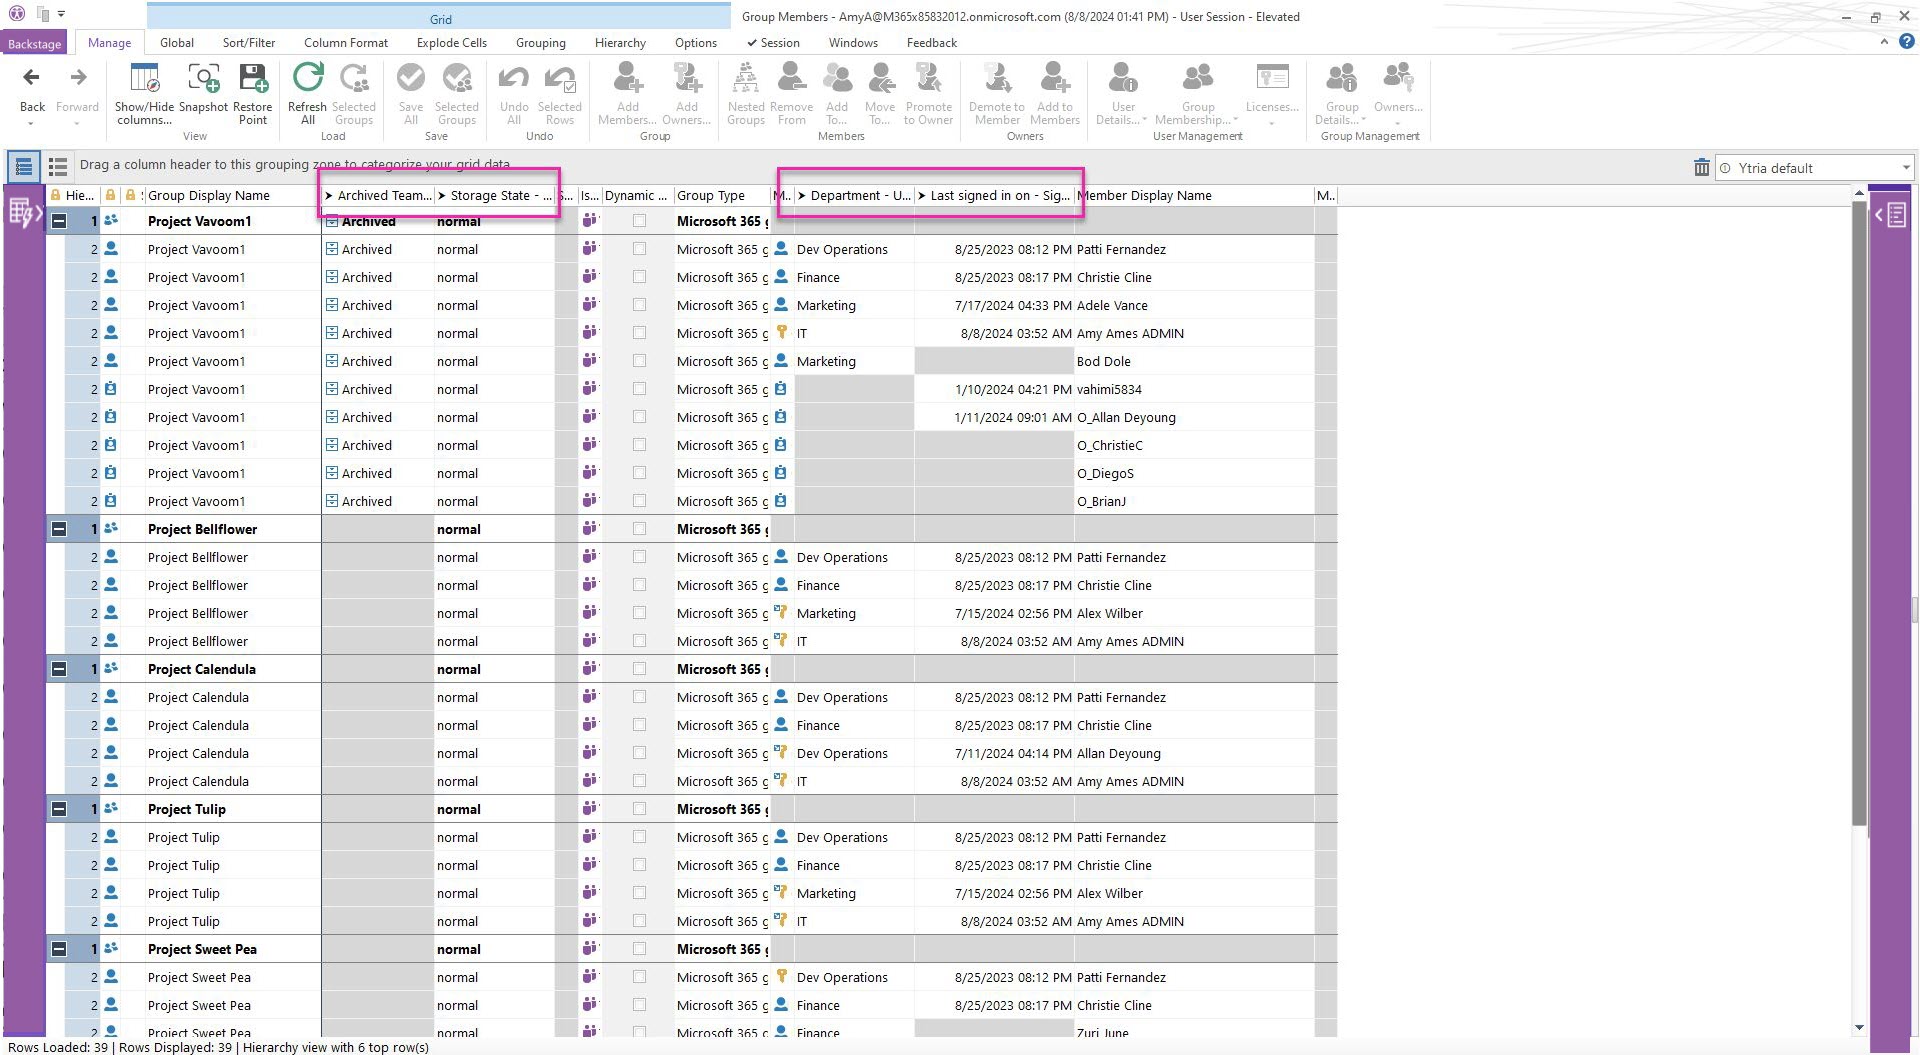
Task: Collapse the Project Vavoom1 group
Action: (59, 221)
